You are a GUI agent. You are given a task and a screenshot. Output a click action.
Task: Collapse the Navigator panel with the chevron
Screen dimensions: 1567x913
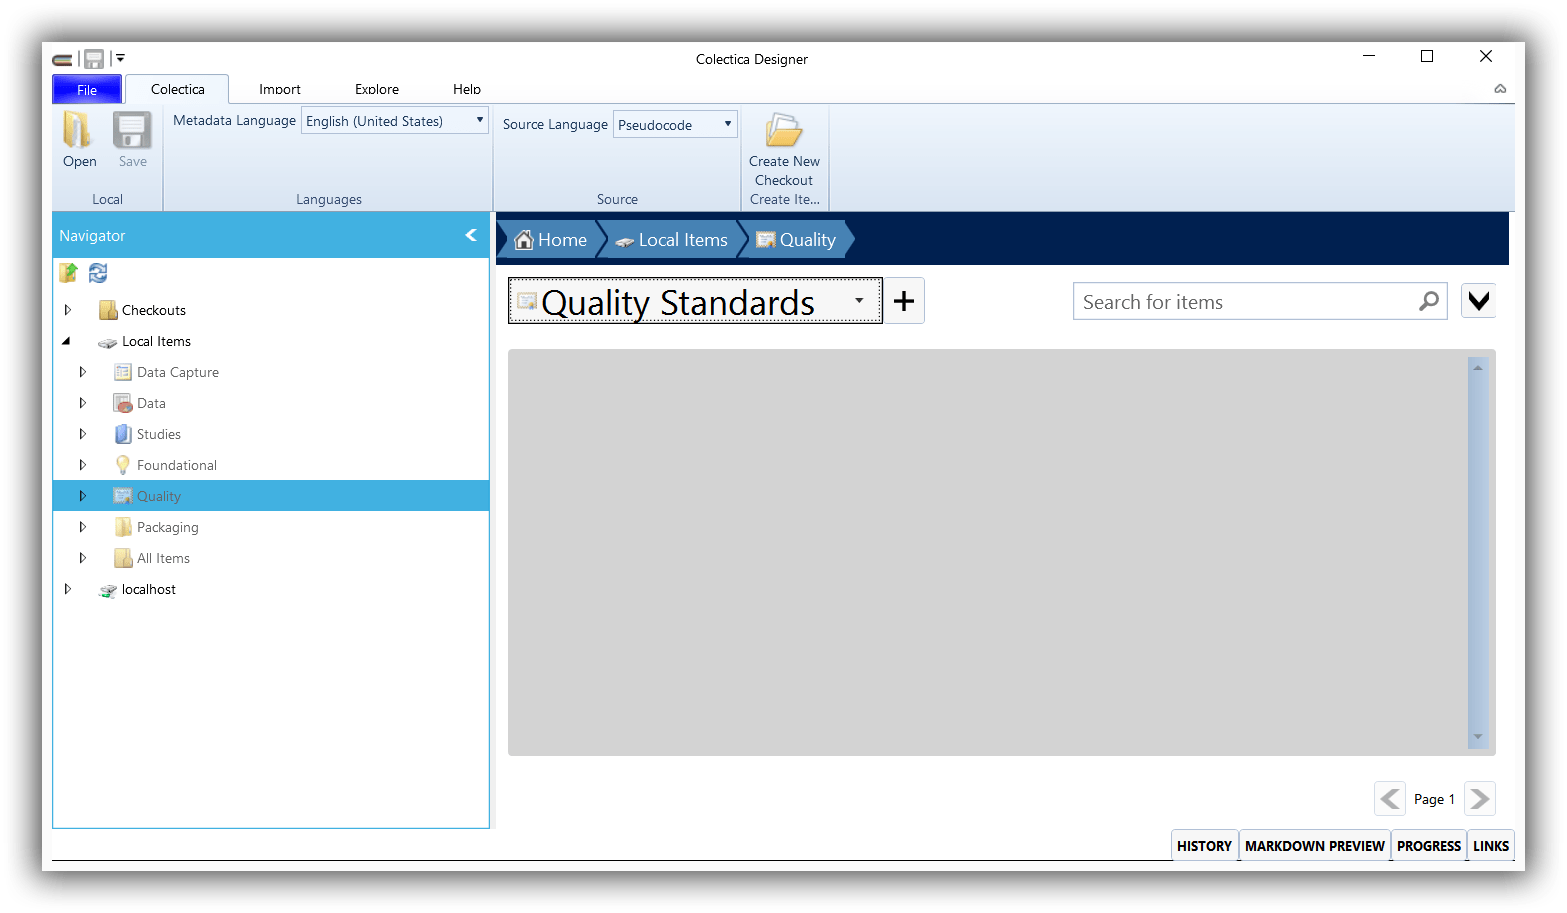[x=471, y=235]
